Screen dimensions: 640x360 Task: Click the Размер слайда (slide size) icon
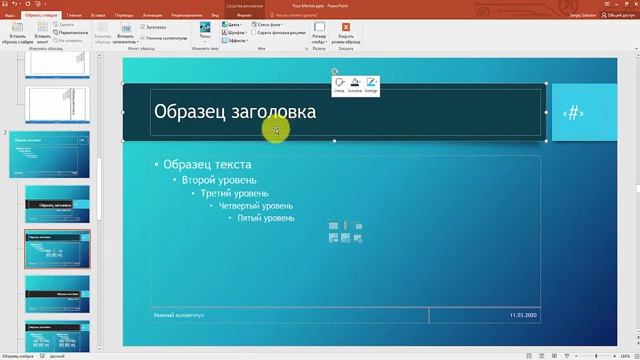pos(319,27)
